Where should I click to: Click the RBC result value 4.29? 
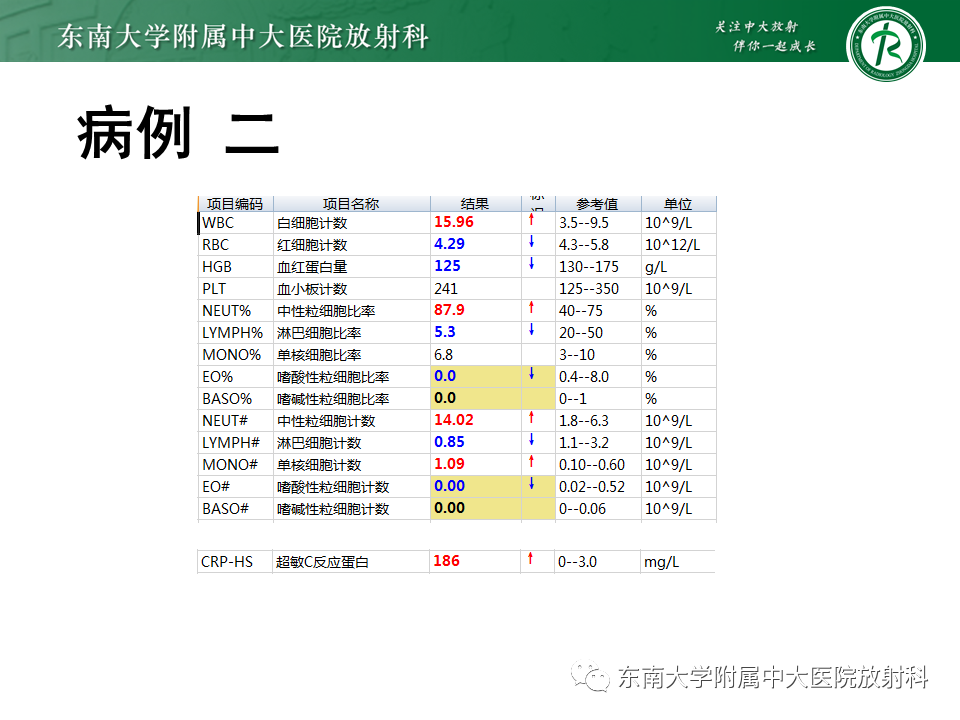[449, 244]
